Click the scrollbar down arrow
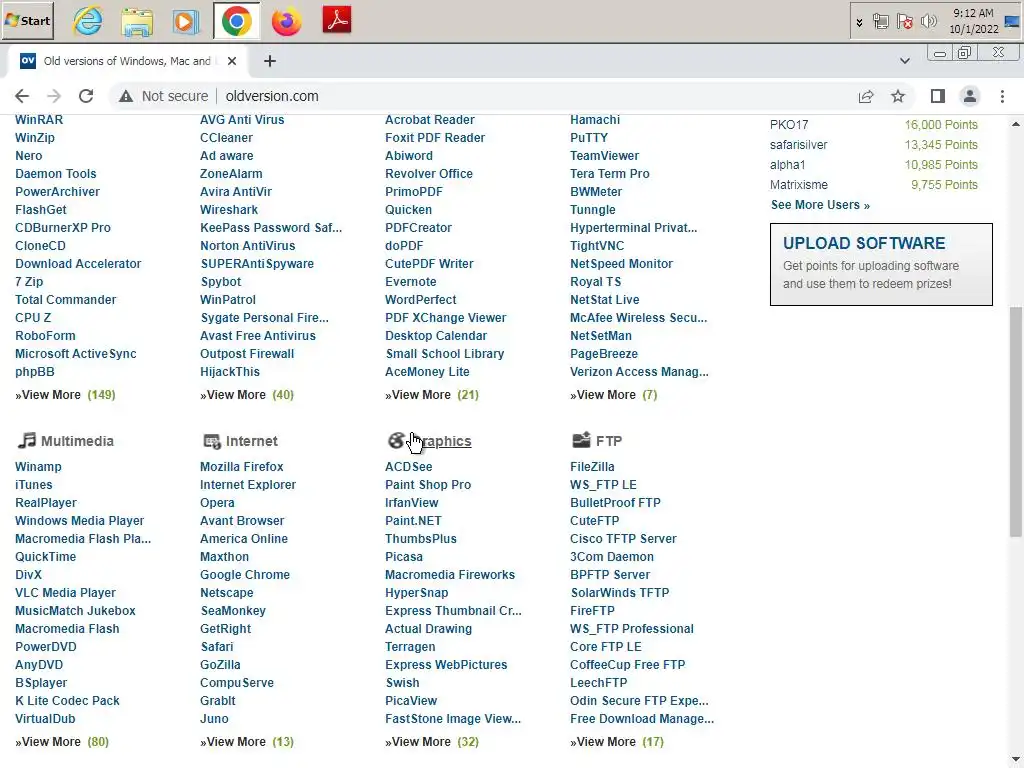 point(1016,760)
